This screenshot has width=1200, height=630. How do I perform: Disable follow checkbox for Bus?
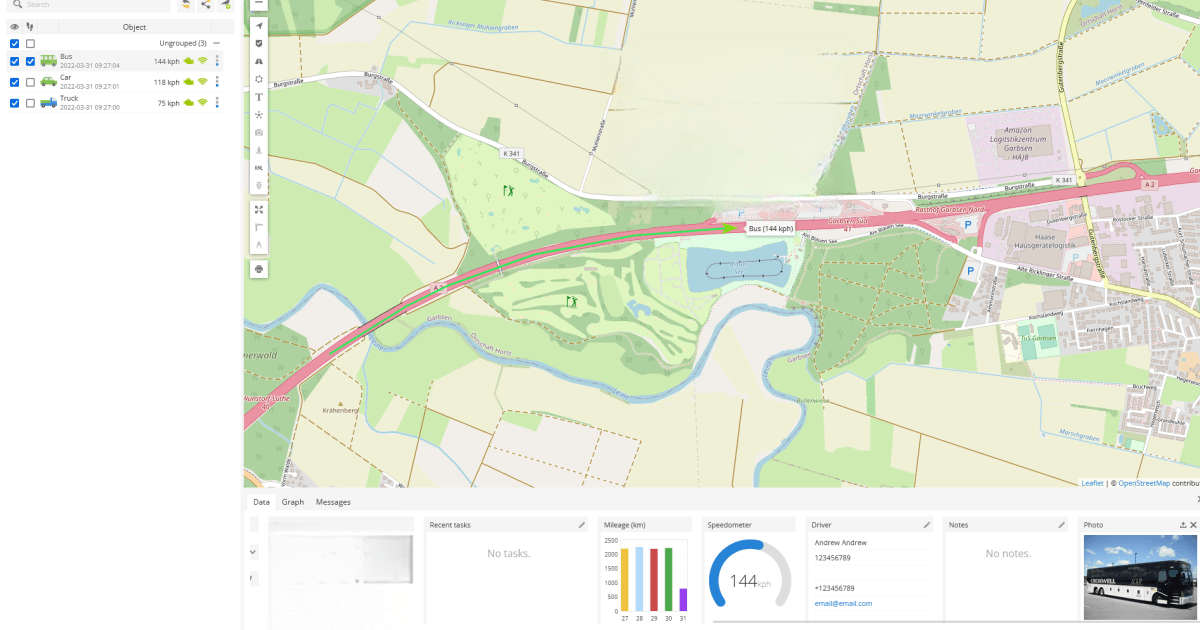click(30, 61)
